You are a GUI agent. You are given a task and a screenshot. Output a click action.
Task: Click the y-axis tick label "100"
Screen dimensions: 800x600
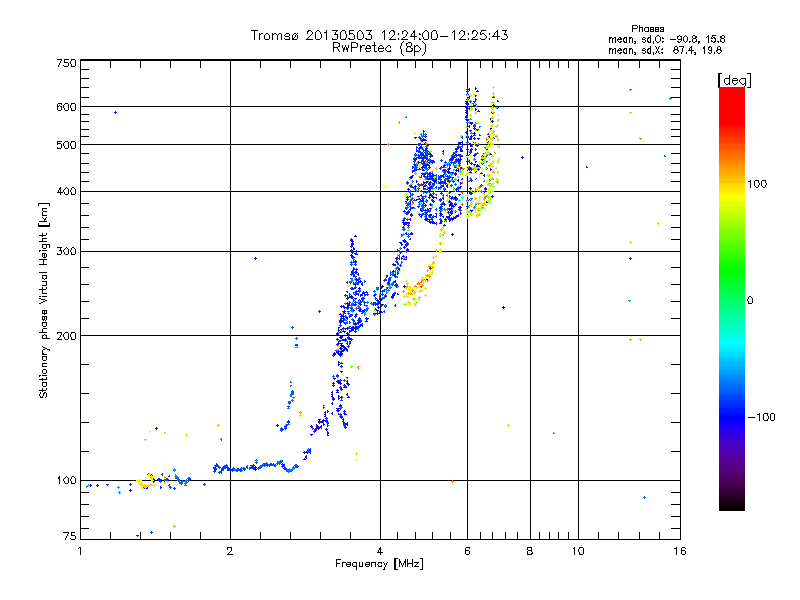[67, 480]
